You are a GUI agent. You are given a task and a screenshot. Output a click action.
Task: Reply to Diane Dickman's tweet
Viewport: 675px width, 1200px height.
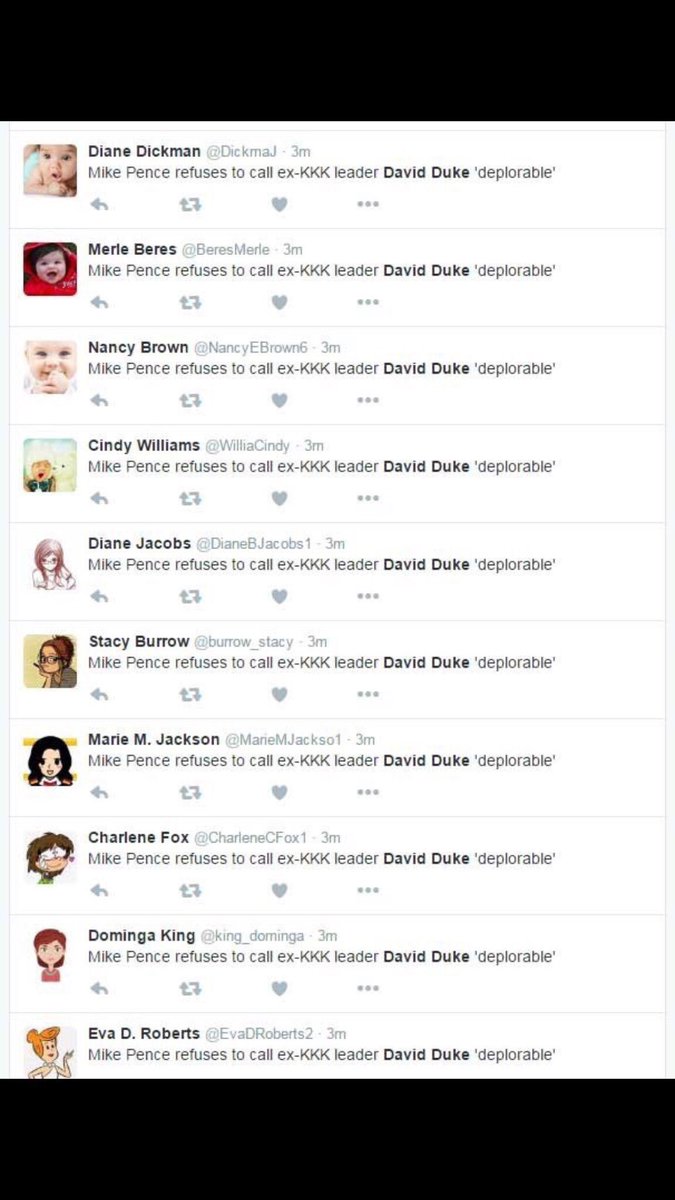(99, 204)
